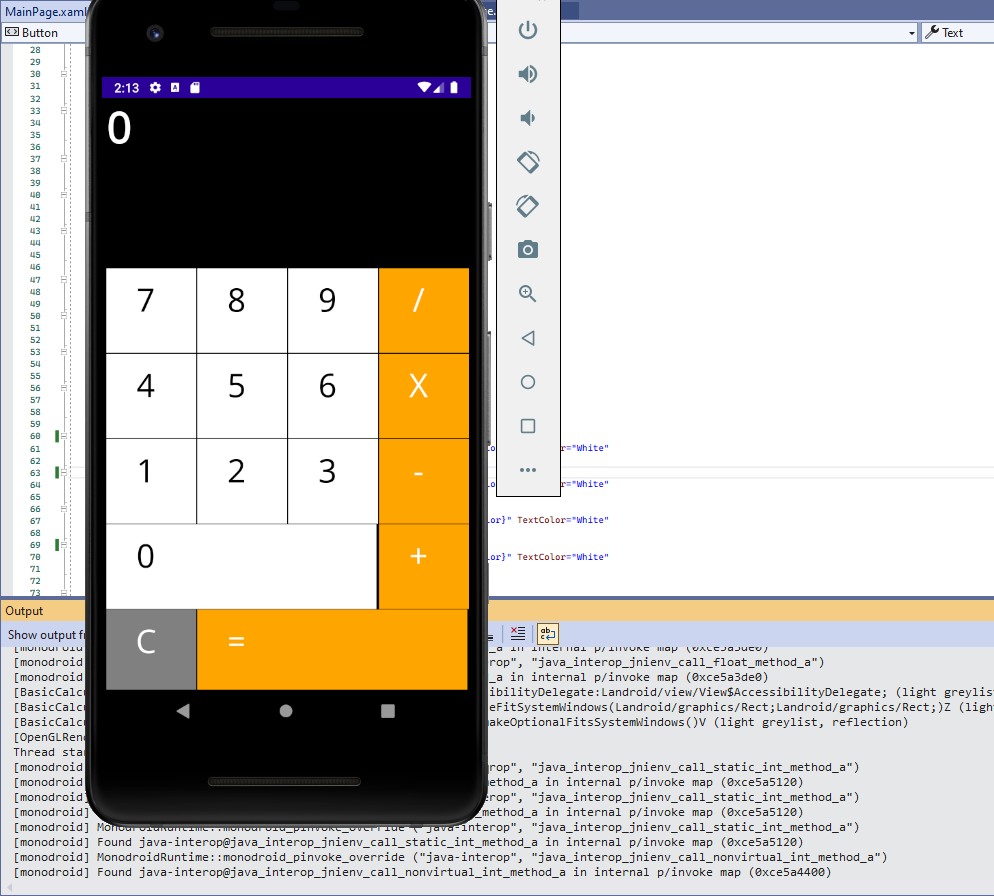This screenshot has width=994, height=896.
Task: Select the Output panel tab
Action: (x=23, y=611)
